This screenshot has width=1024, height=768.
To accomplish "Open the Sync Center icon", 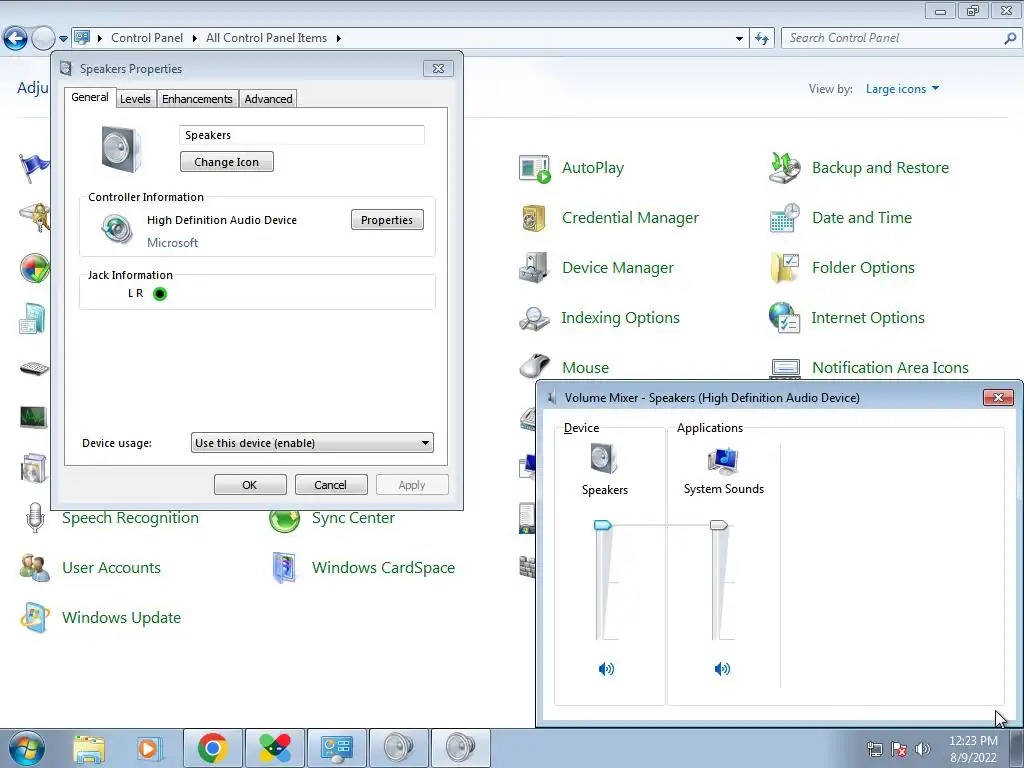I will pos(285,520).
